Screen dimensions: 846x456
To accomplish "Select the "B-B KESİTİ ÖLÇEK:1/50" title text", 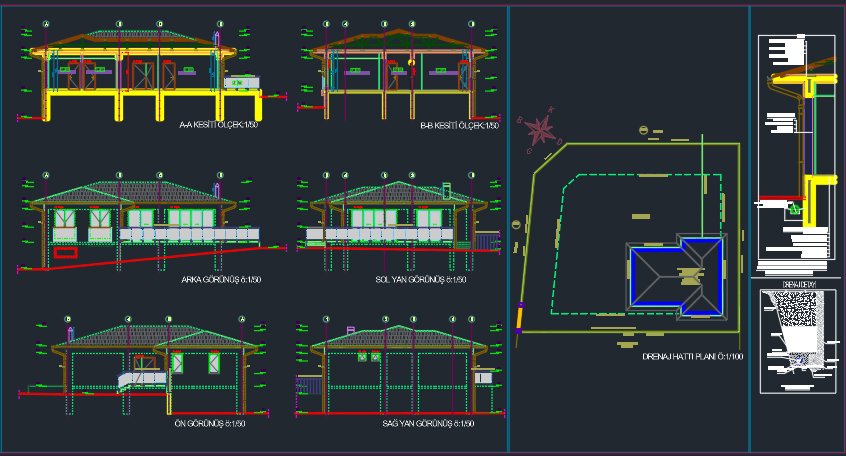I will click(458, 126).
